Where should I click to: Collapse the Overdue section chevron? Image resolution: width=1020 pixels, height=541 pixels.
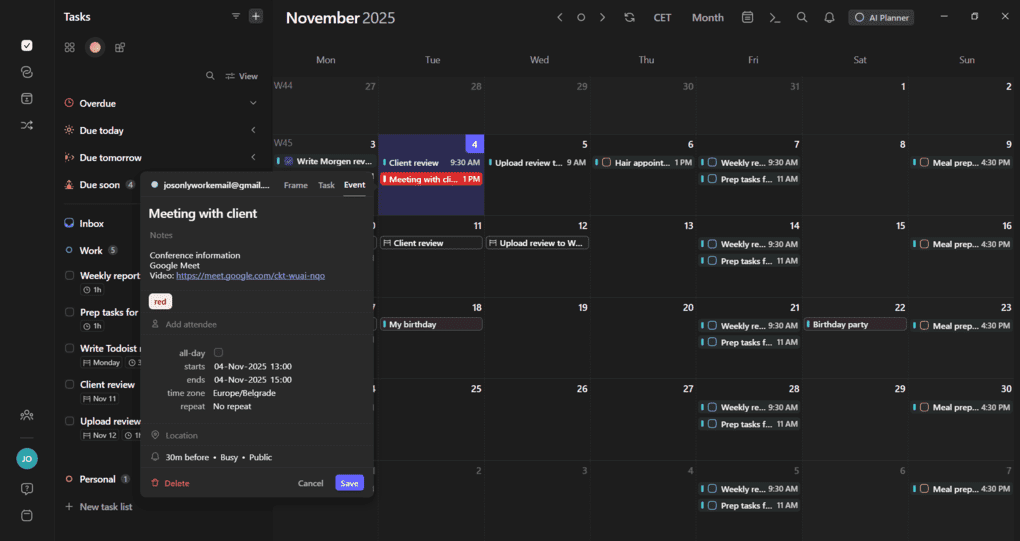click(x=253, y=103)
